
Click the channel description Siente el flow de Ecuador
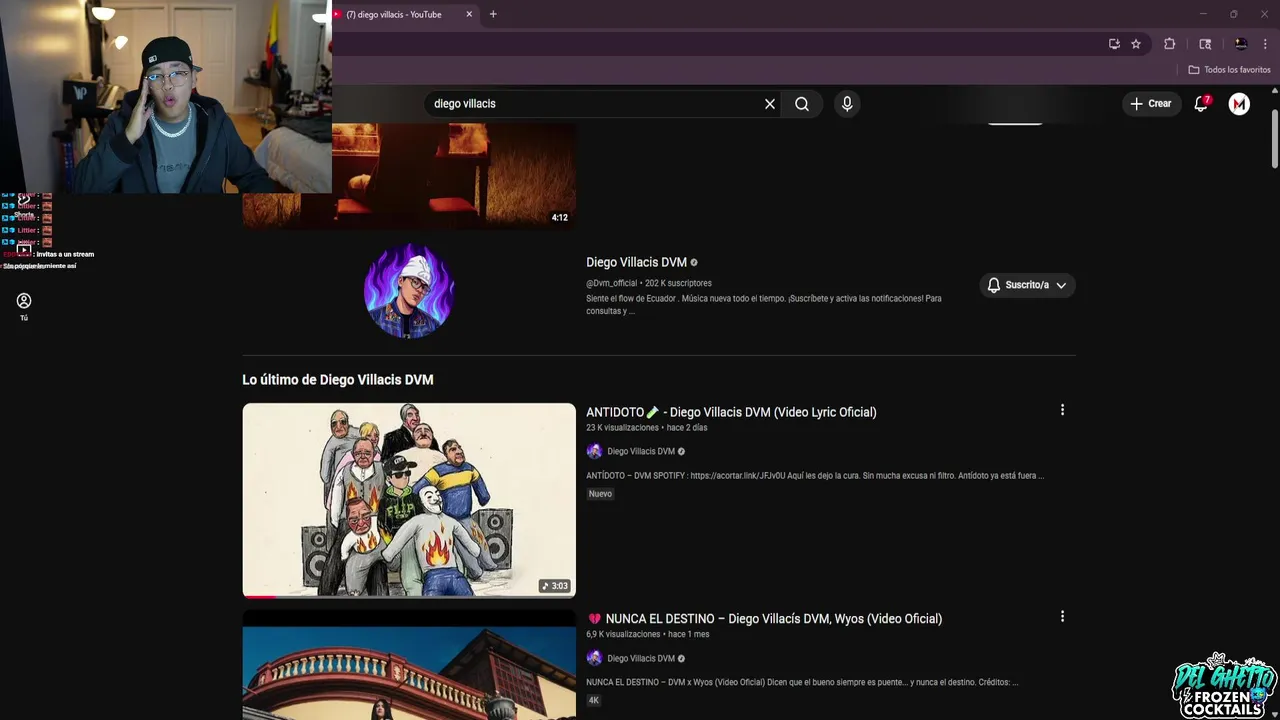(x=764, y=304)
